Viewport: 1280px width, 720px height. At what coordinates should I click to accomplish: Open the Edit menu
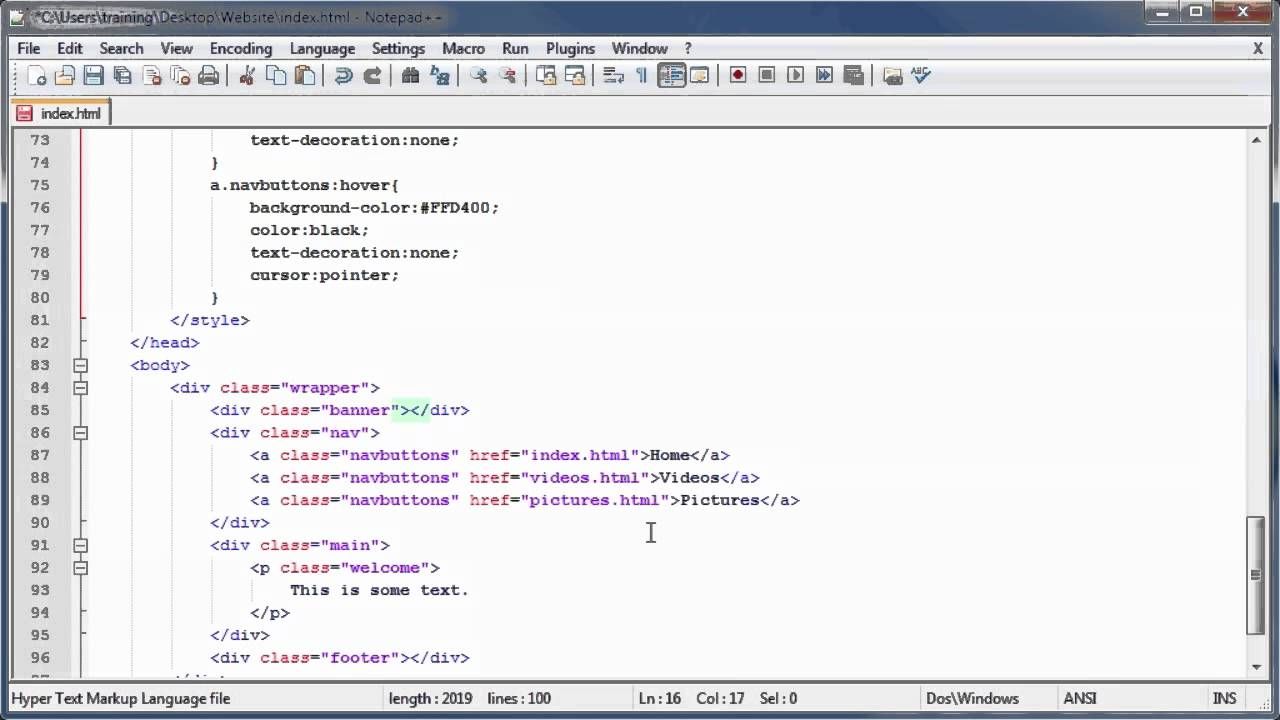click(x=70, y=48)
